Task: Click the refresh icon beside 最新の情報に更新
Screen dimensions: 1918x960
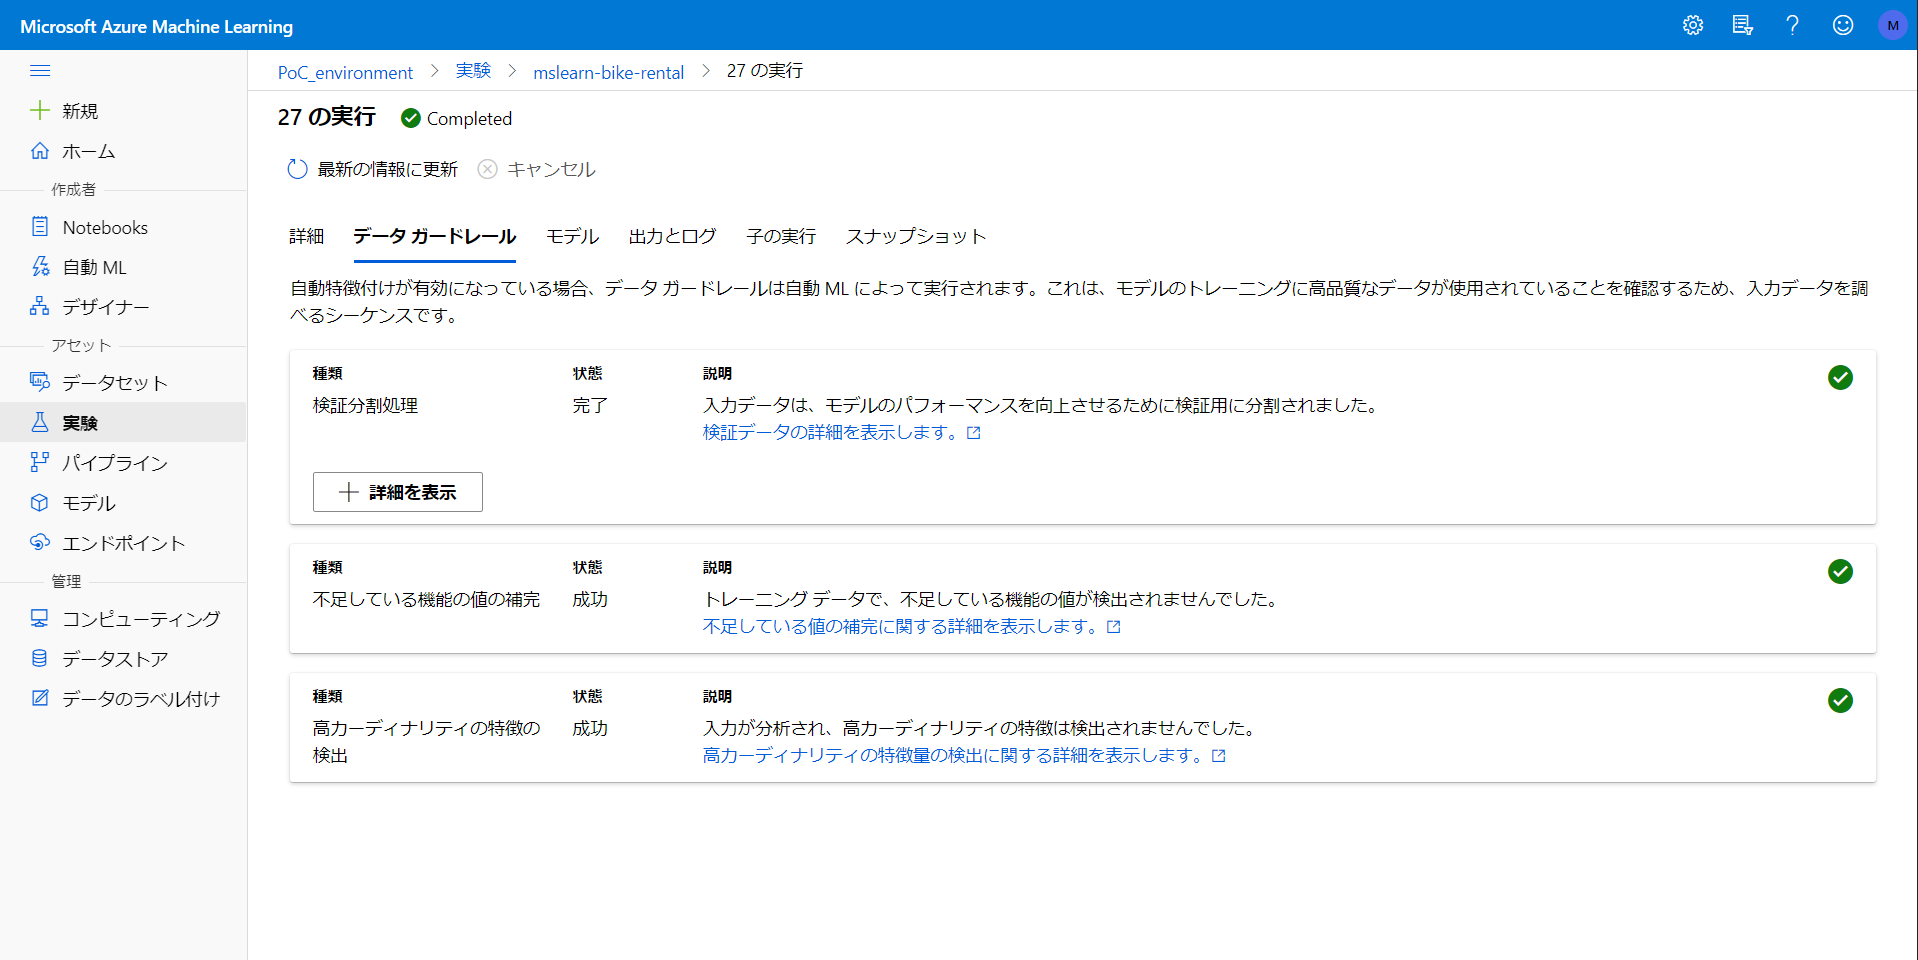Action: (297, 169)
